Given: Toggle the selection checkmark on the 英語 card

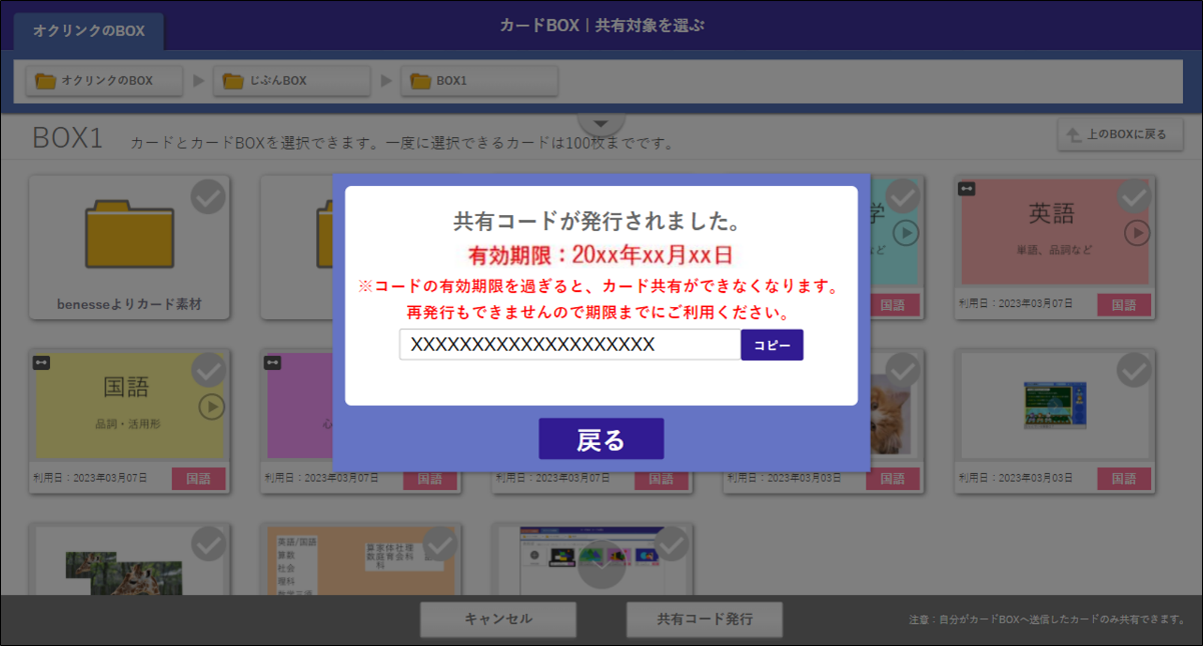Looking at the screenshot, I should pyautogui.click(x=1136, y=197).
